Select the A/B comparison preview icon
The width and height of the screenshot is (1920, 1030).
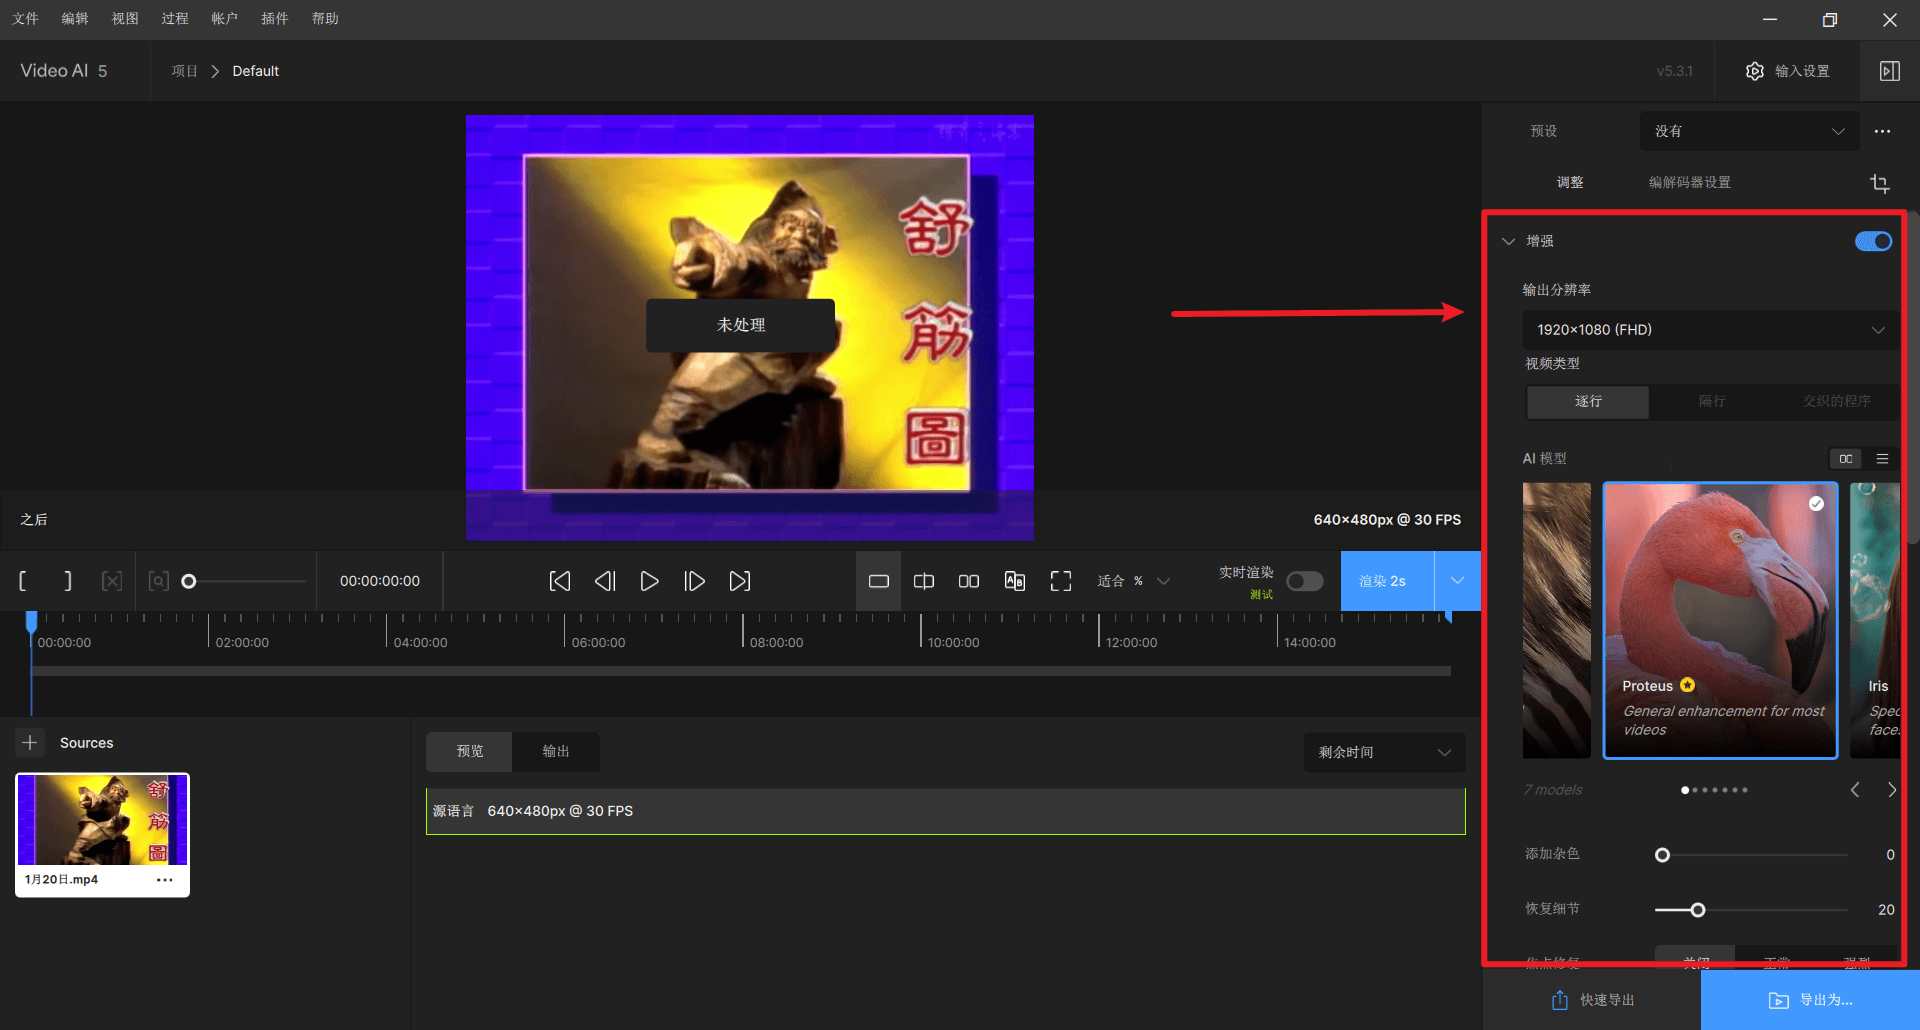tap(1014, 580)
